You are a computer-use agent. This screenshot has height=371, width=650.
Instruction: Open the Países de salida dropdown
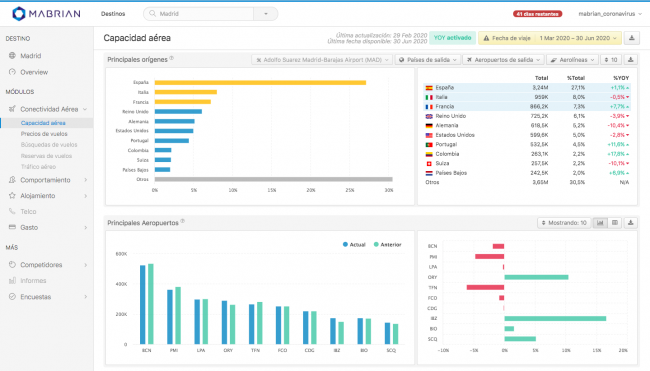(x=428, y=60)
